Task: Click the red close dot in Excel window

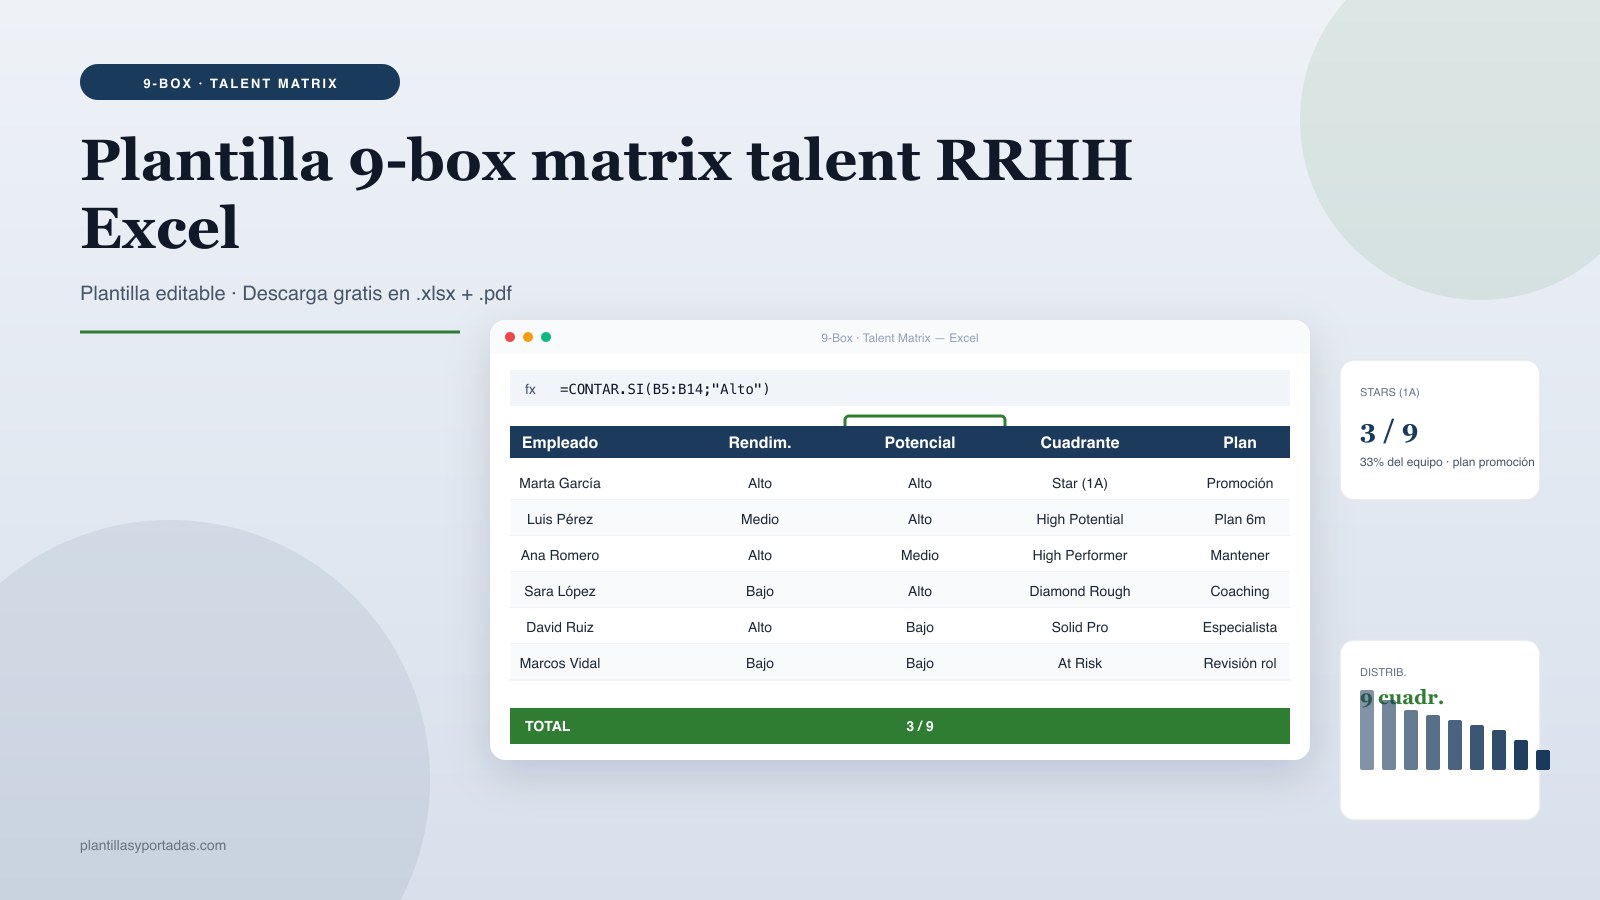Action: tap(510, 337)
